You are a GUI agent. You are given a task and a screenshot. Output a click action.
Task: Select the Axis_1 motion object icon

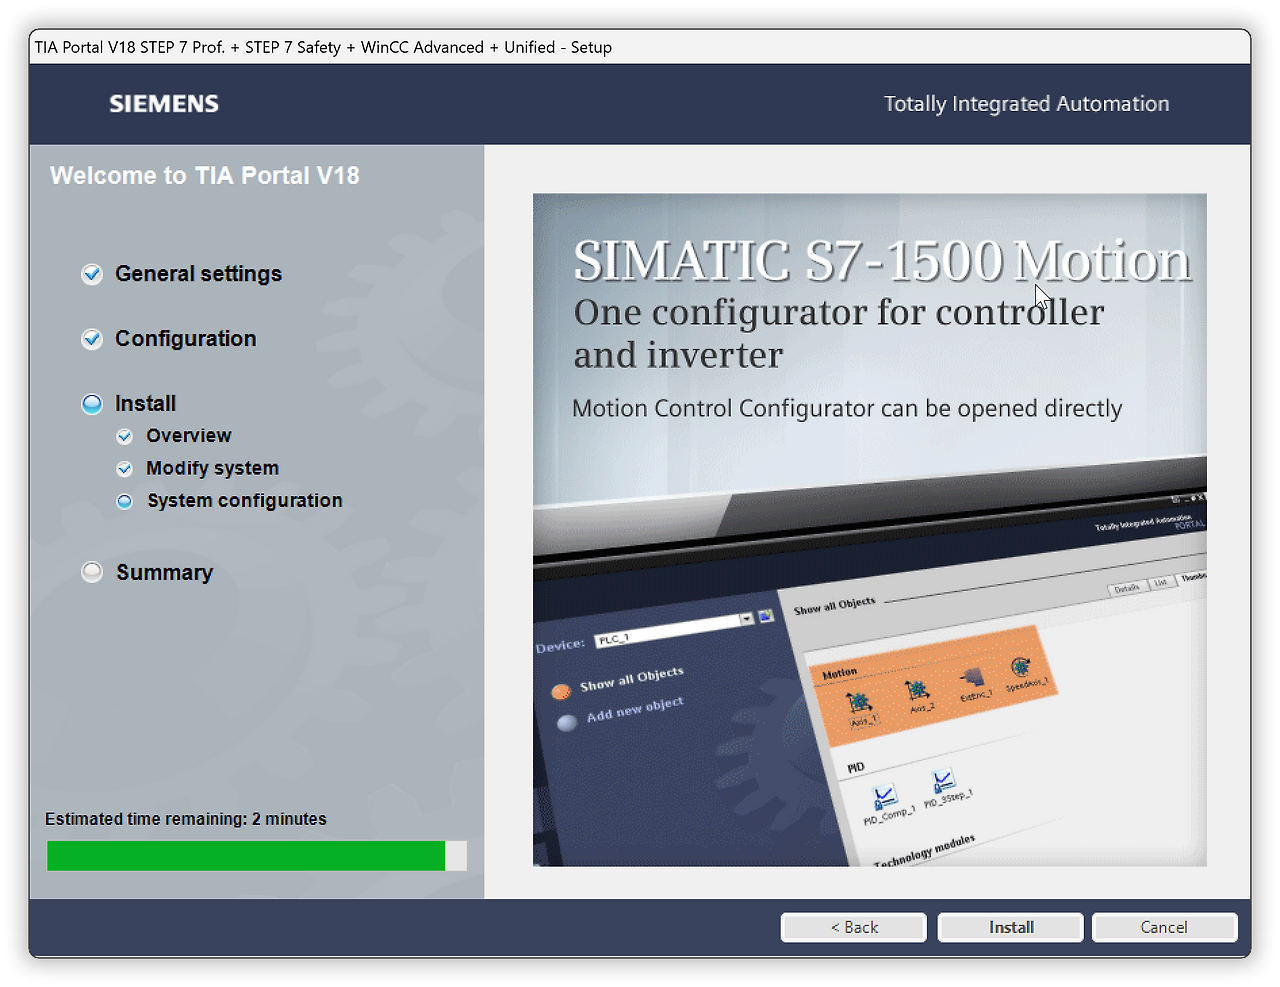pos(860,700)
